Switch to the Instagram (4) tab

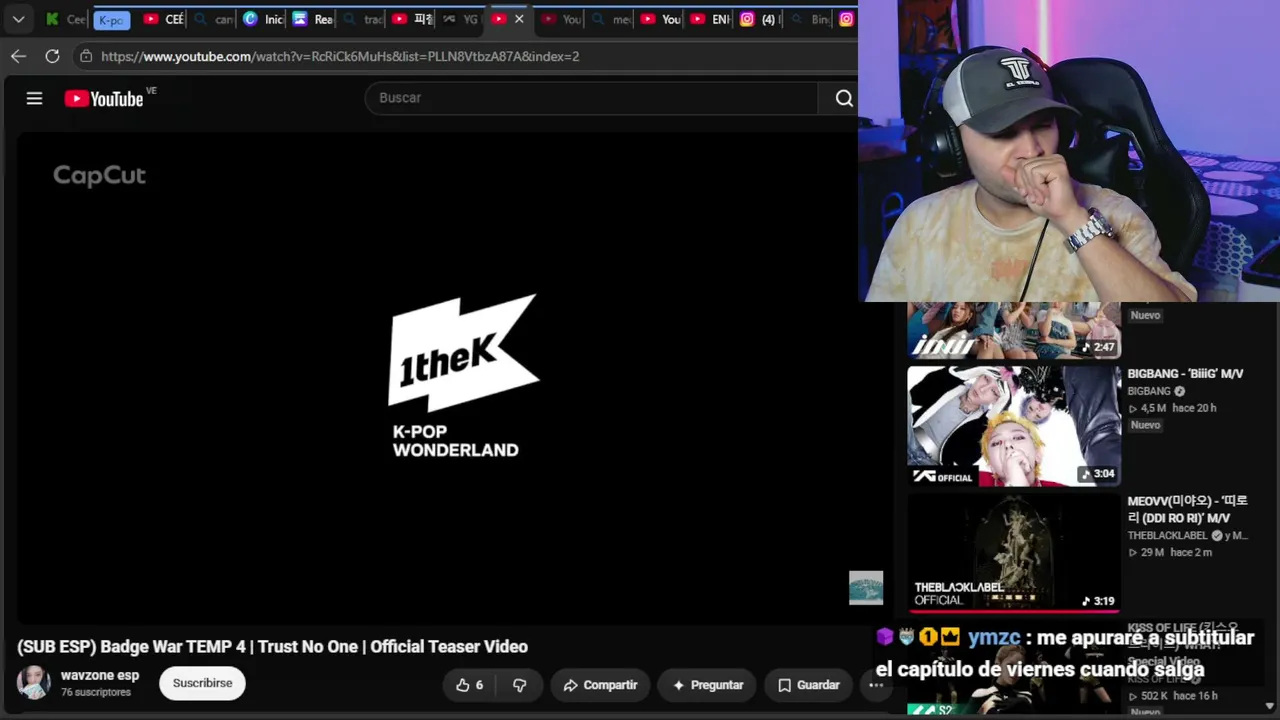click(760, 19)
